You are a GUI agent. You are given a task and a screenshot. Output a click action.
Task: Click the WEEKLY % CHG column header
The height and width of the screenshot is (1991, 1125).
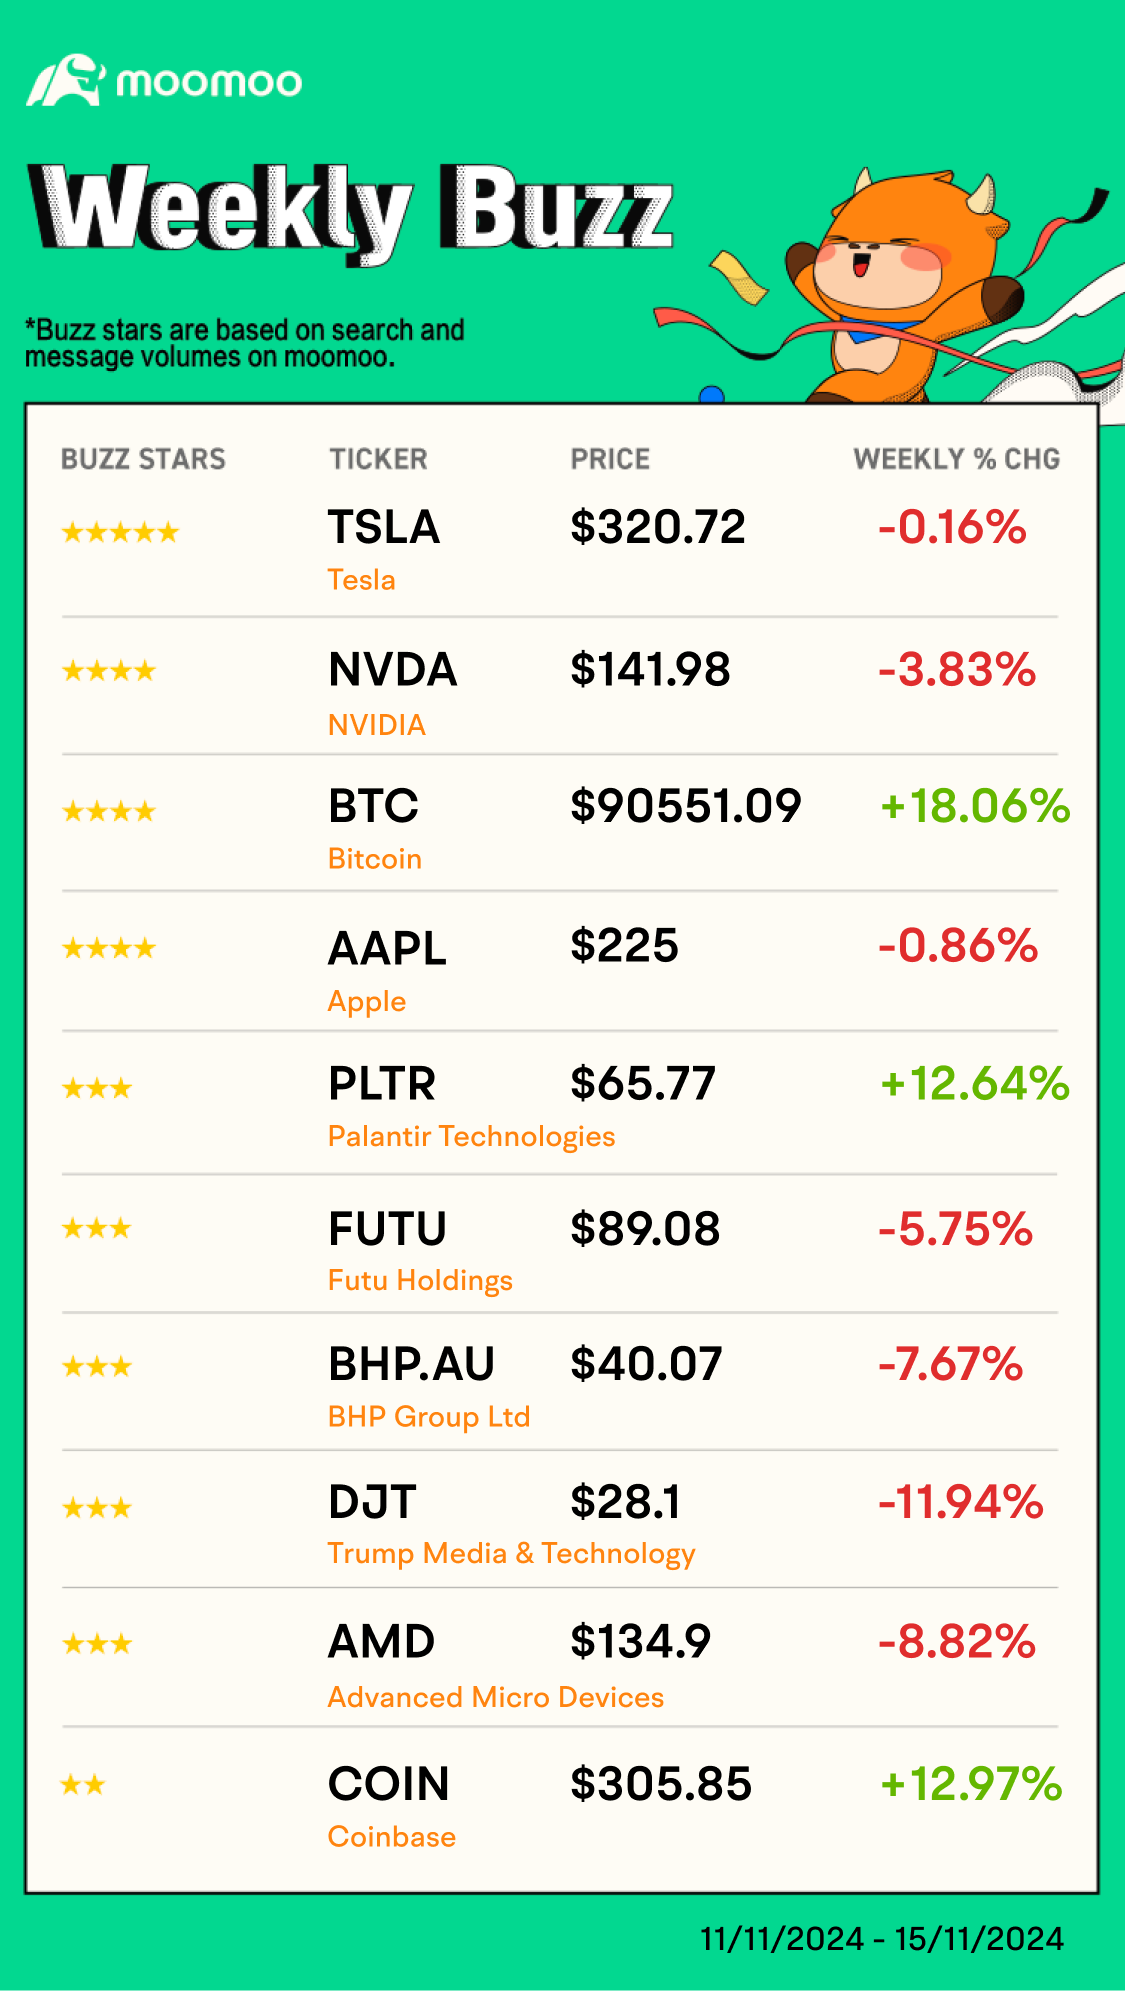(956, 459)
